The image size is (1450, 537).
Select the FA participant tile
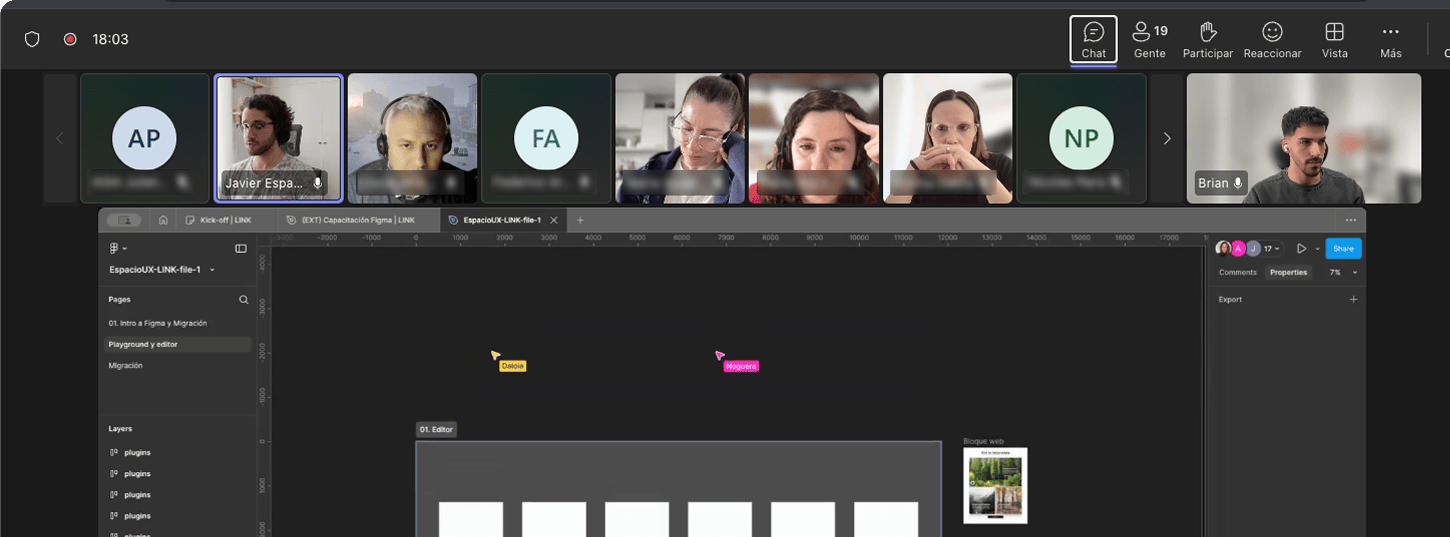point(546,138)
